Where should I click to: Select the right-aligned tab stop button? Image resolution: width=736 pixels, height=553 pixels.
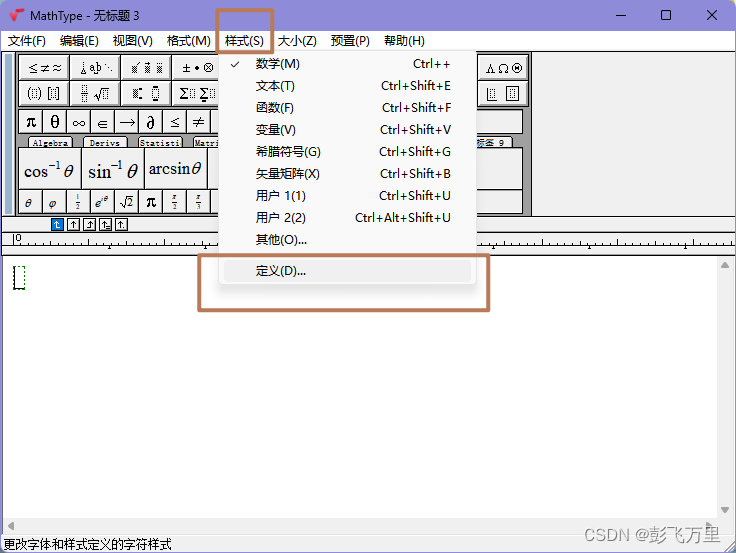pyautogui.click(x=89, y=225)
